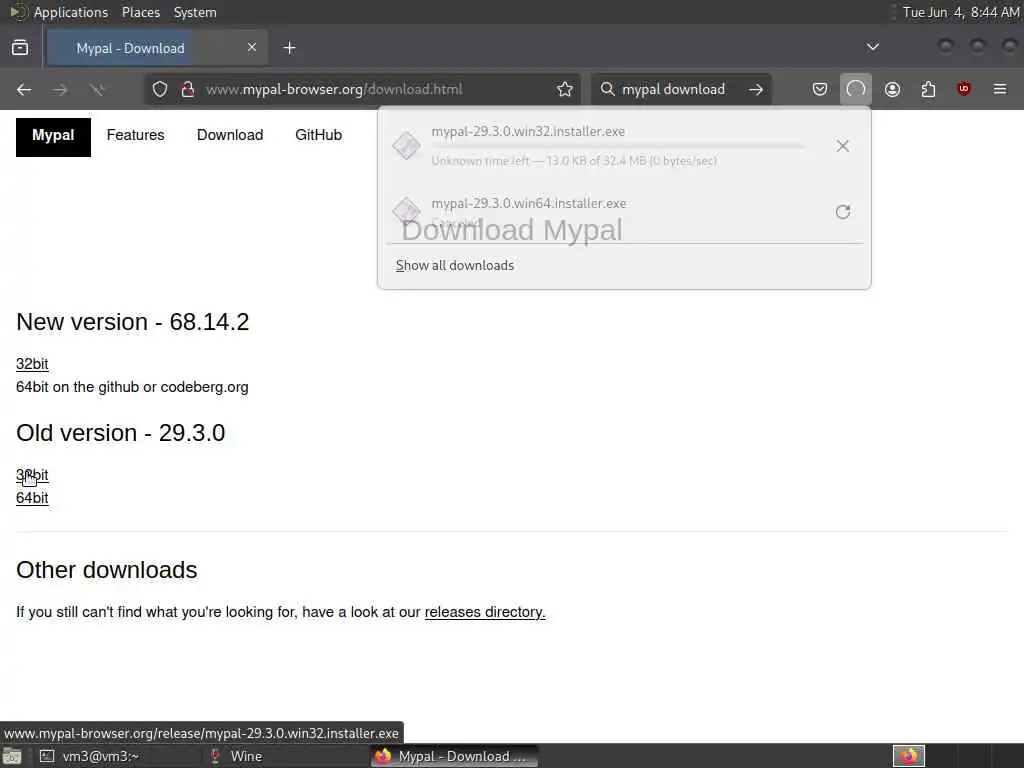Open the Save to Pocket button
This screenshot has height=768, width=1024.
(x=820, y=89)
